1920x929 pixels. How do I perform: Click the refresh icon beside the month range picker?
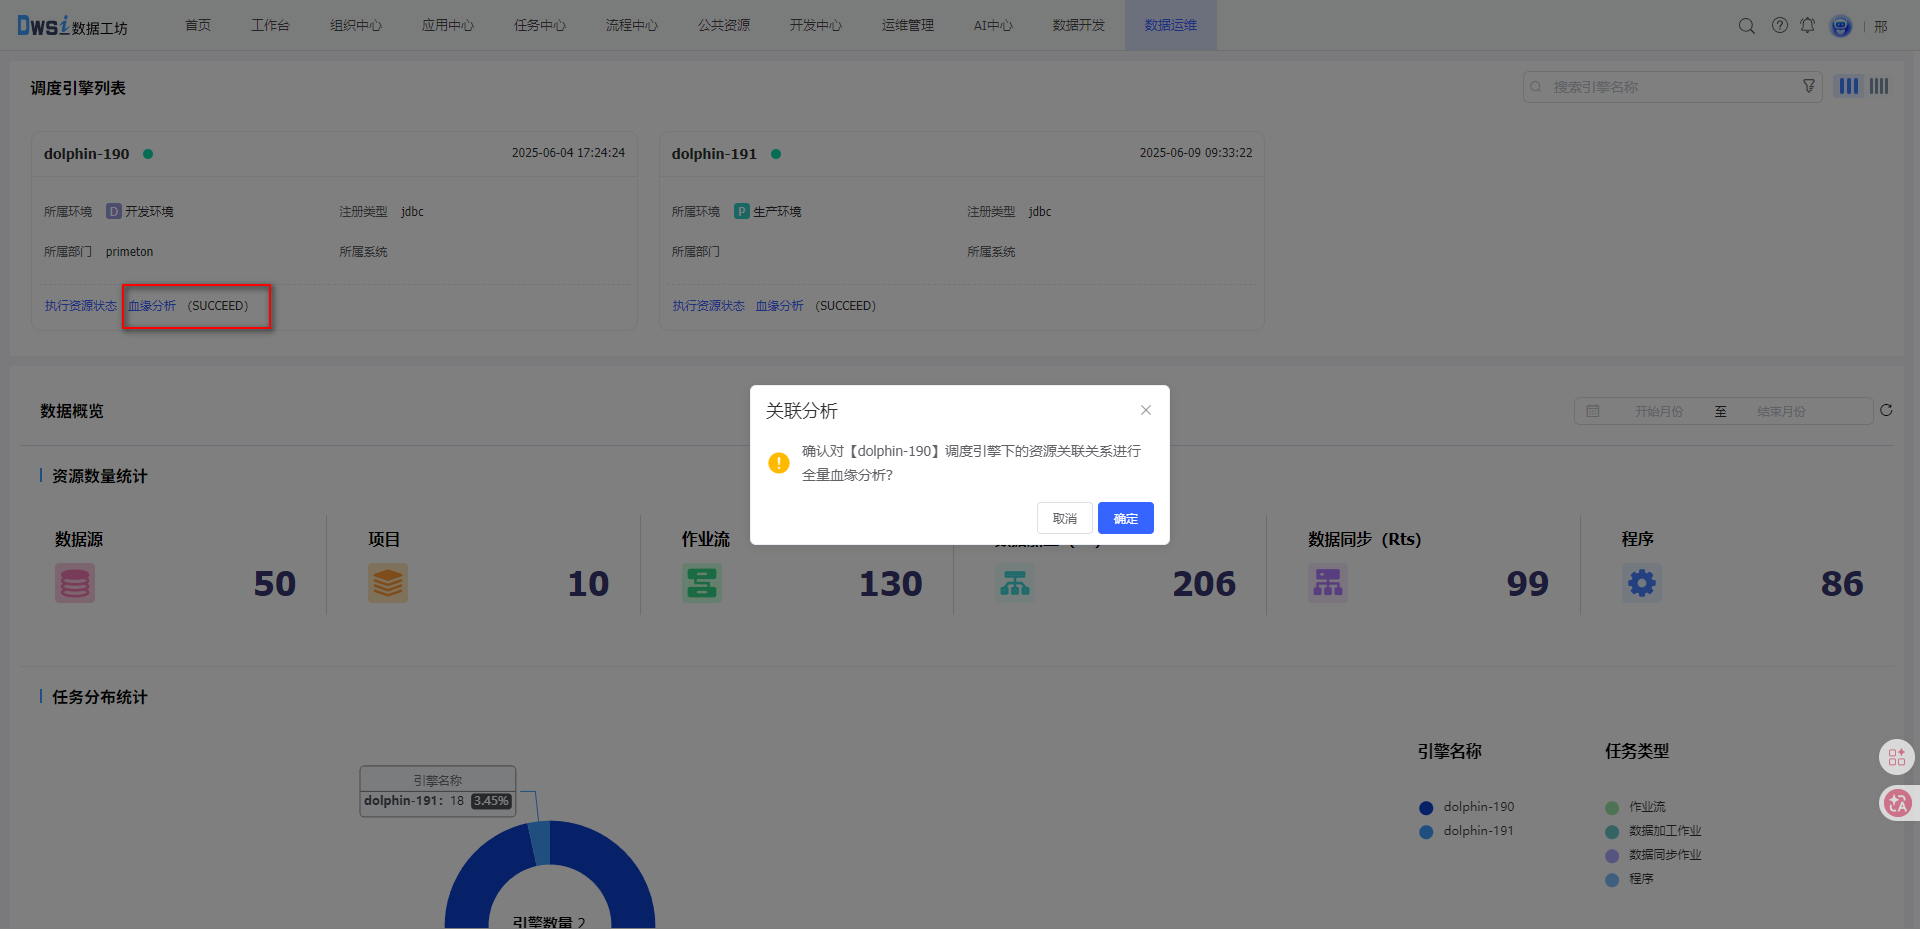tap(1886, 411)
